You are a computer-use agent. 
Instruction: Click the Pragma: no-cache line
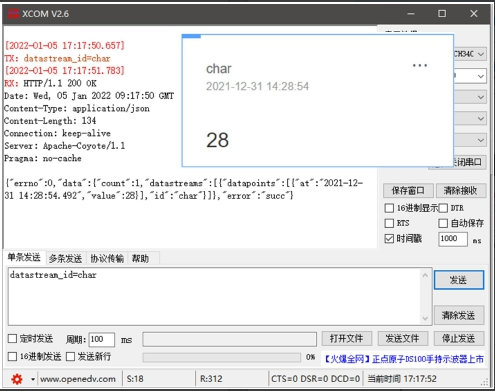pyautogui.click(x=43, y=158)
